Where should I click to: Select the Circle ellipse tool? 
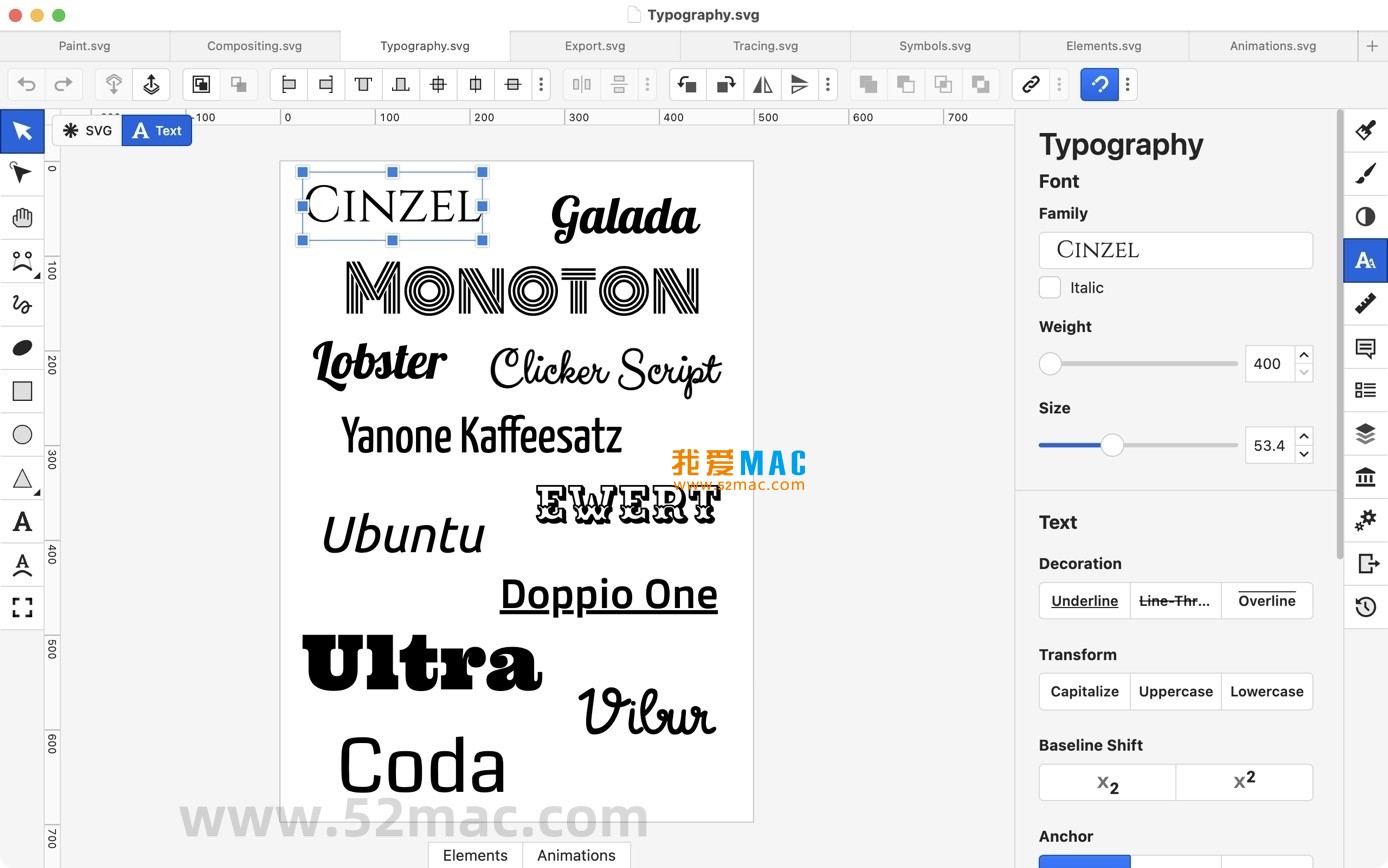pos(22,434)
